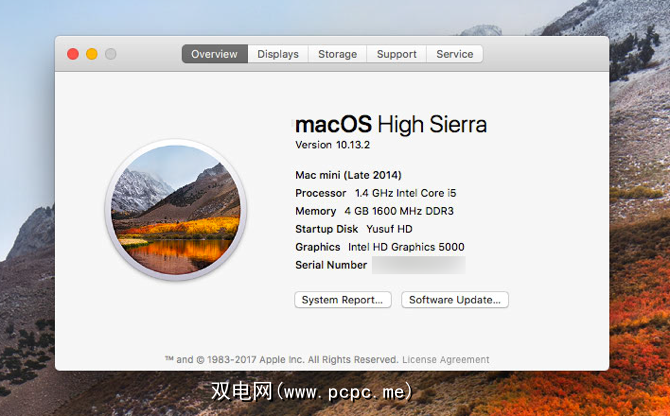670x416 pixels.
Task: Select the Mac mini (Late 2014) model text
Action: pyautogui.click(x=348, y=175)
